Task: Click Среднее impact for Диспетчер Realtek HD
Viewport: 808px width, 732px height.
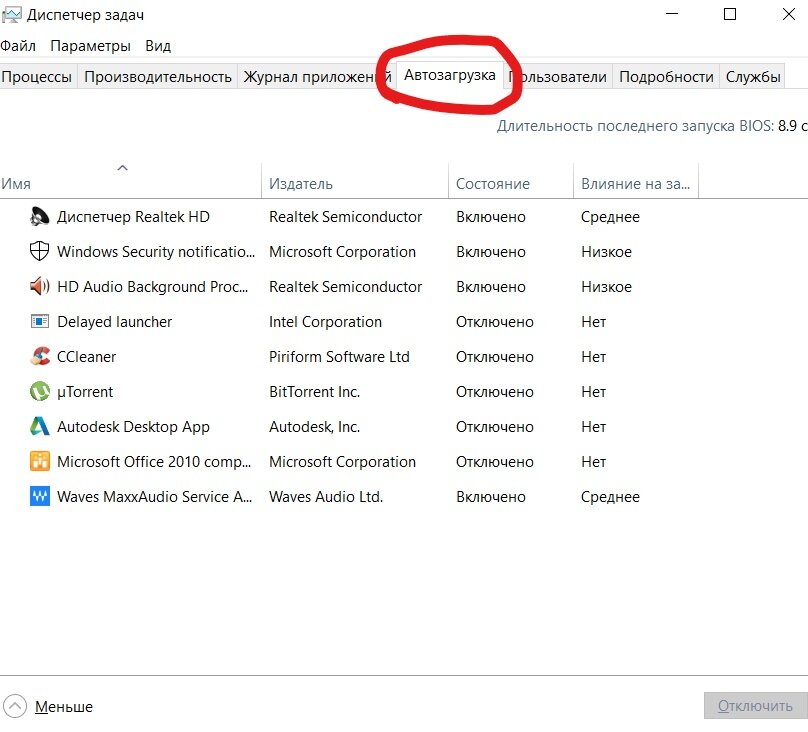Action: tap(610, 217)
